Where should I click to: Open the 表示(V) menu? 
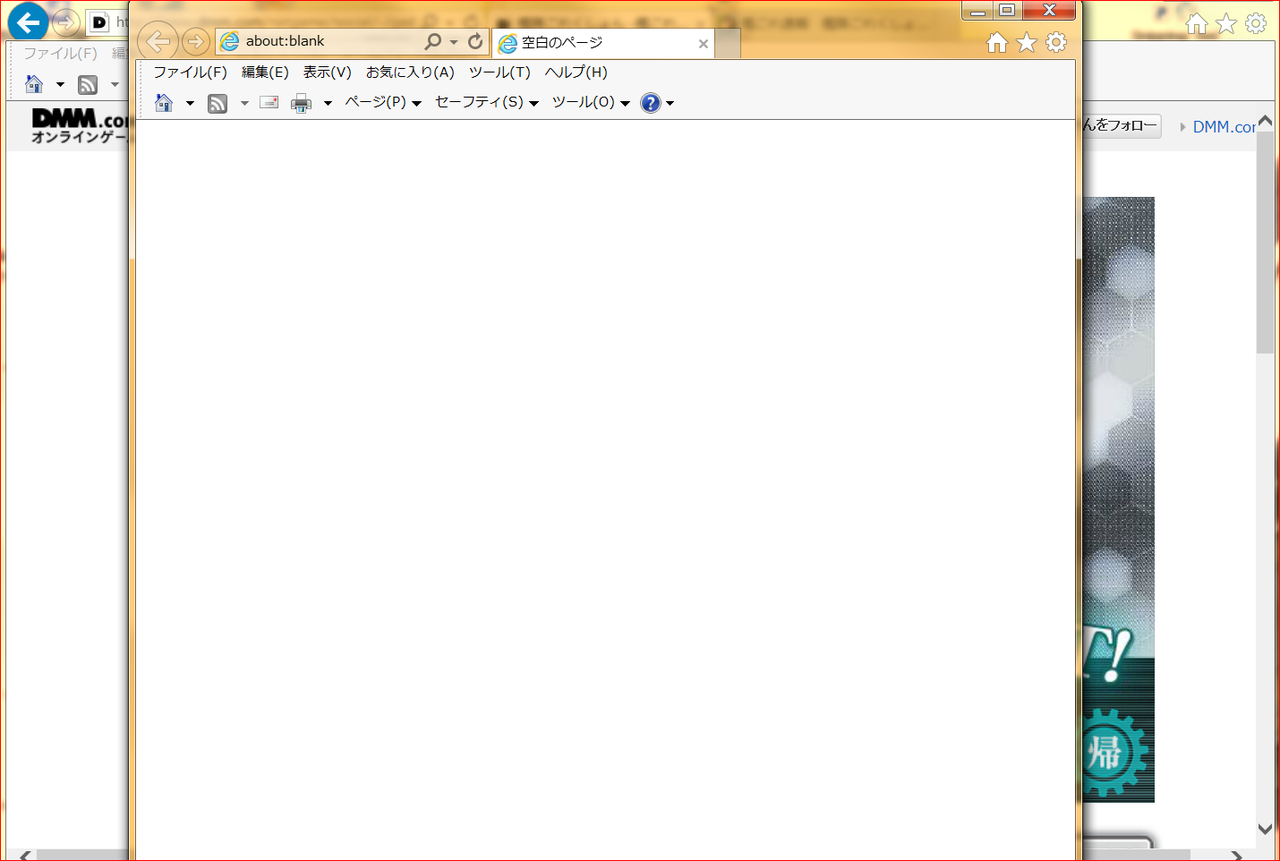327,72
